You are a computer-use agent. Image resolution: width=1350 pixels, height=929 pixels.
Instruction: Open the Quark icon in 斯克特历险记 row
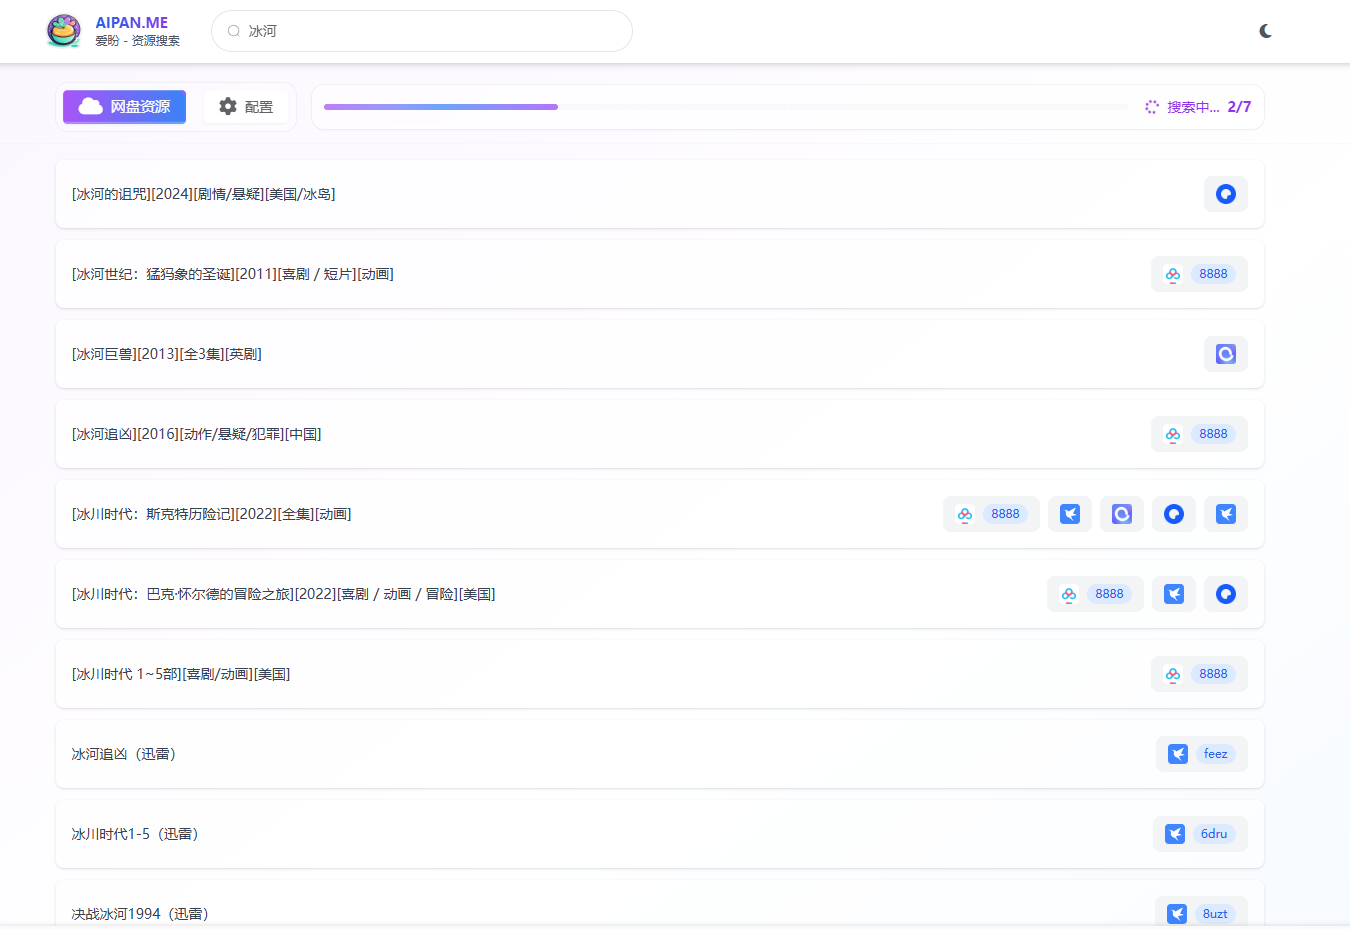(1174, 514)
